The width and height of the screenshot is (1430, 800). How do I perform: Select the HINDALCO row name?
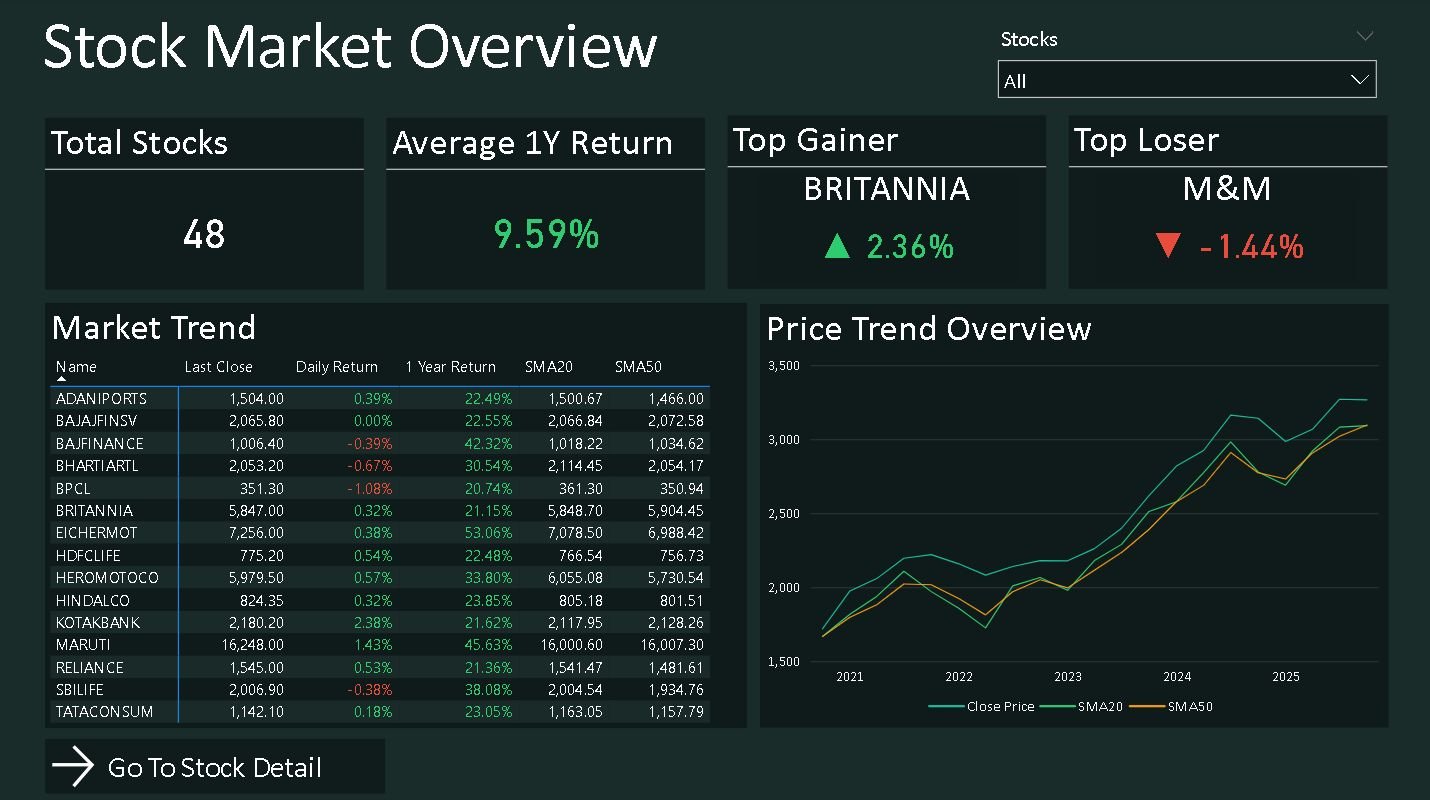(92, 600)
